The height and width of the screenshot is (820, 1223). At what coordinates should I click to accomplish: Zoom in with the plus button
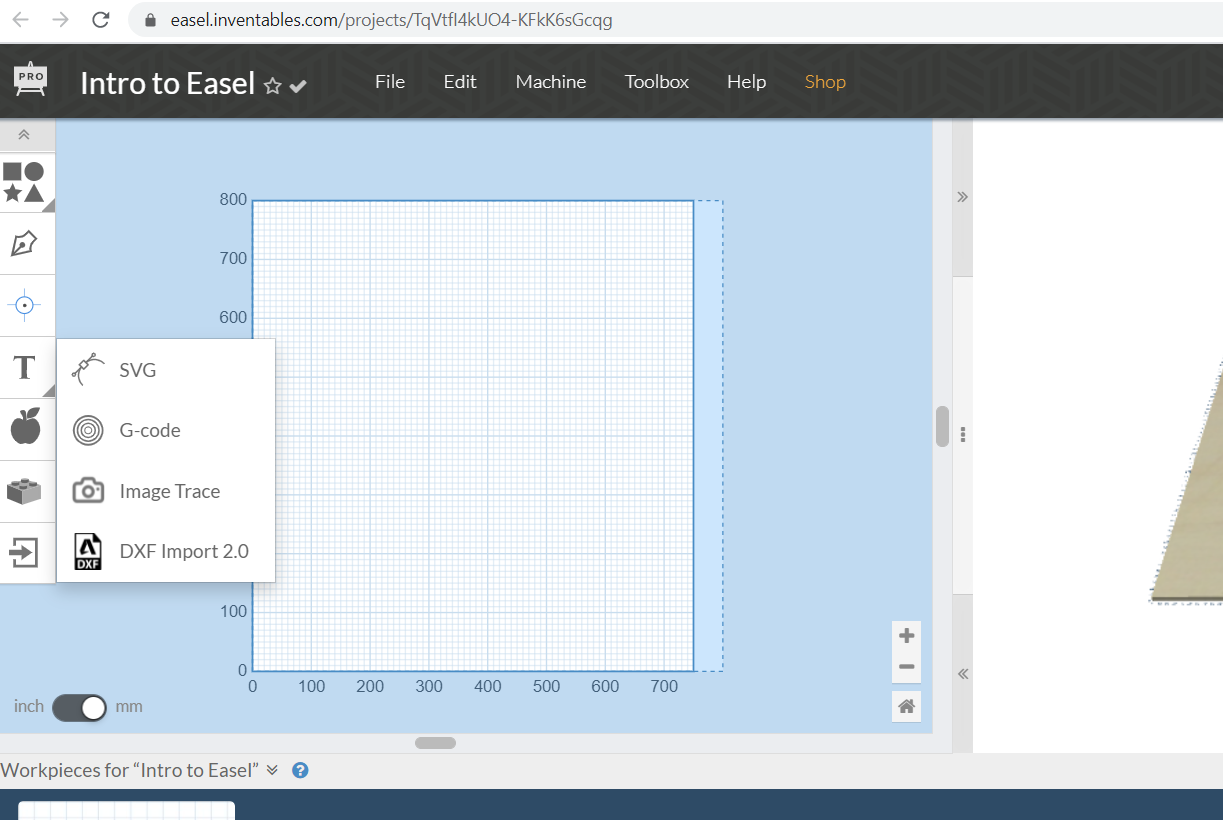pyautogui.click(x=907, y=635)
